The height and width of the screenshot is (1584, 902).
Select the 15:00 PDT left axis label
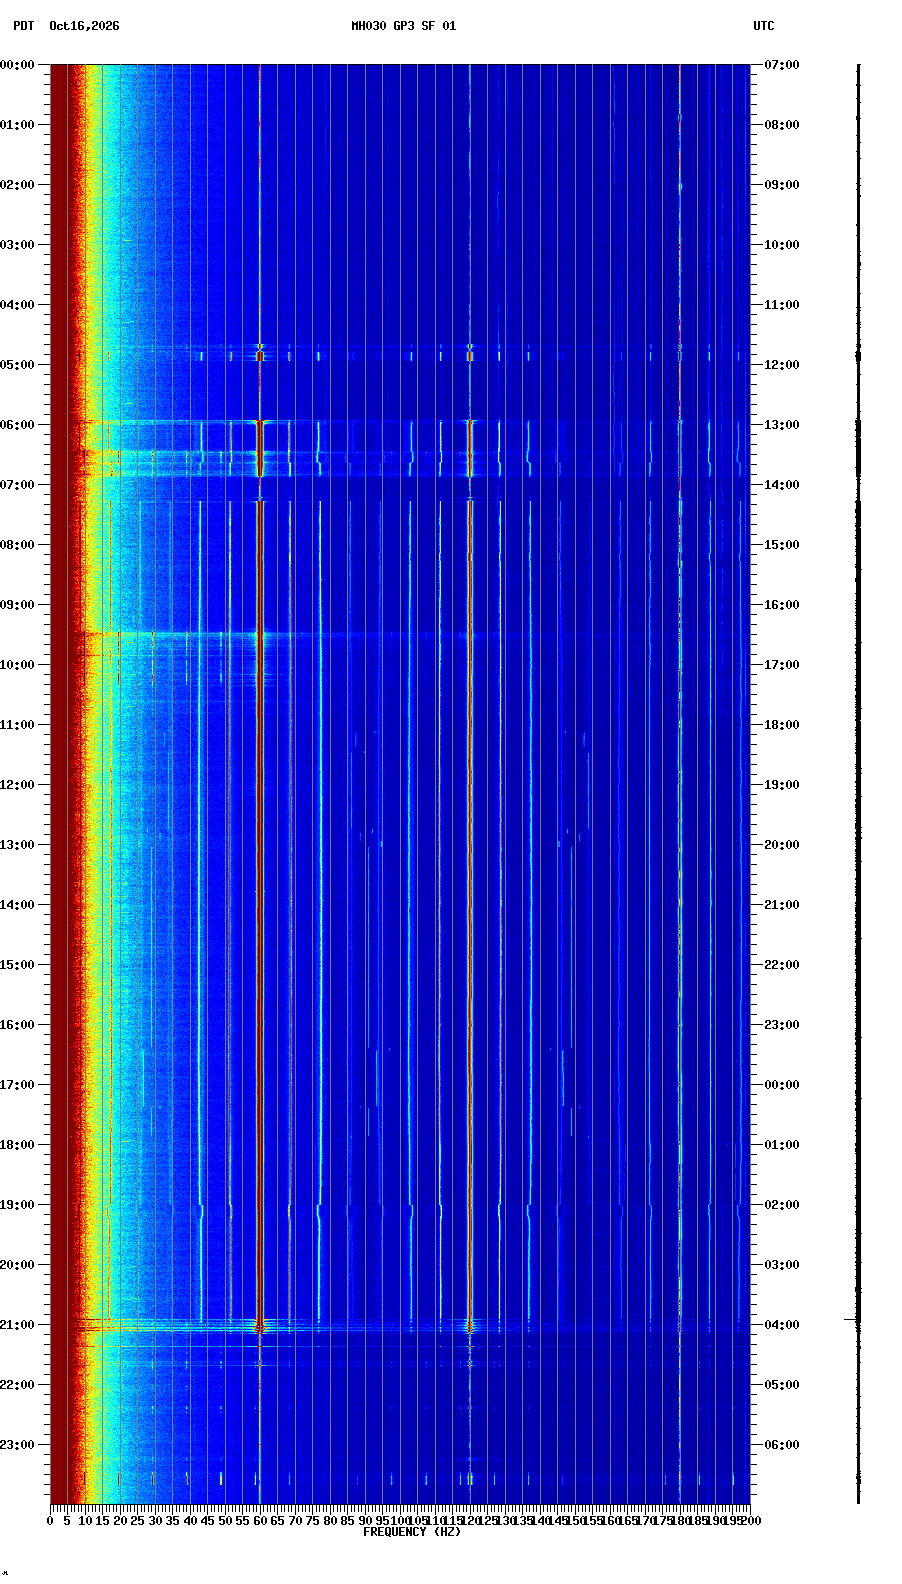coord(17,965)
